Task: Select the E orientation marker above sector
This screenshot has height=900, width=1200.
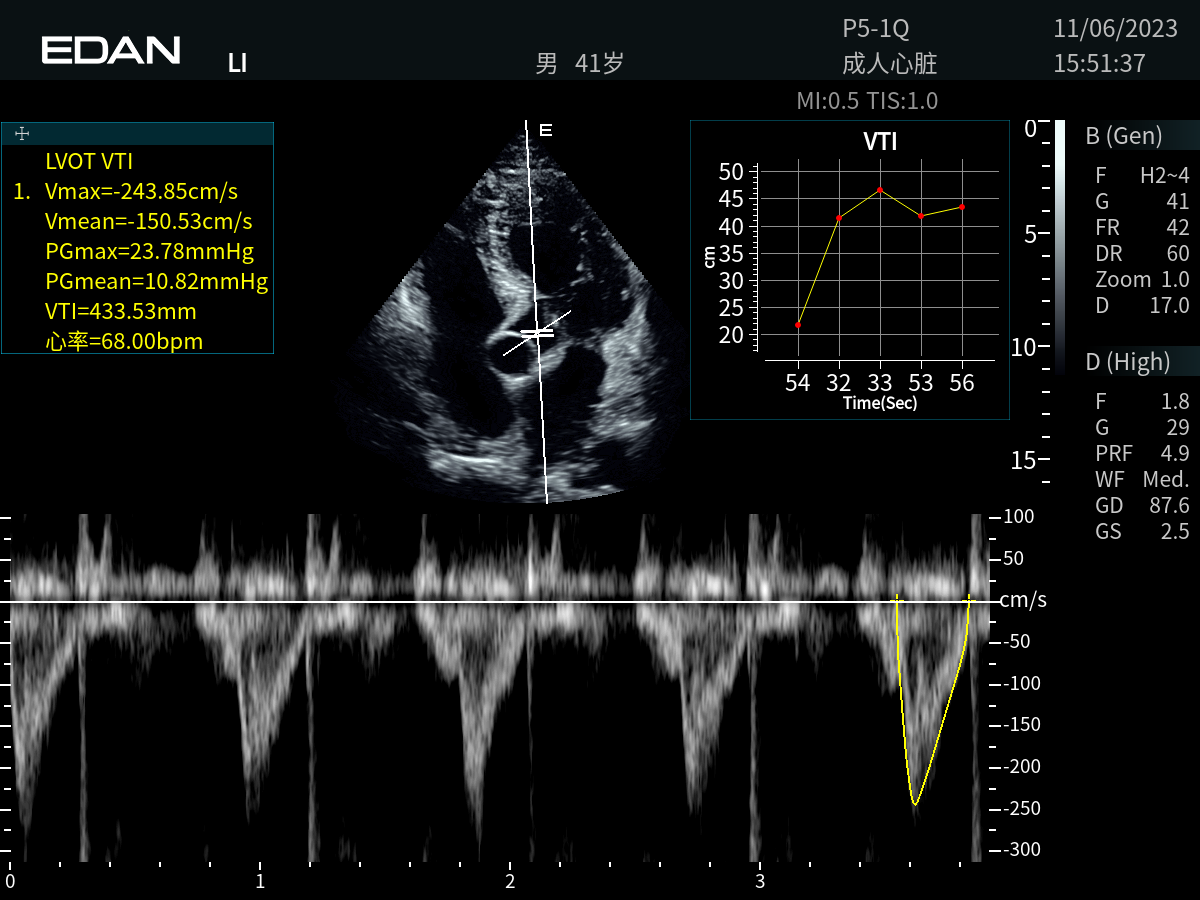Action: (545, 130)
